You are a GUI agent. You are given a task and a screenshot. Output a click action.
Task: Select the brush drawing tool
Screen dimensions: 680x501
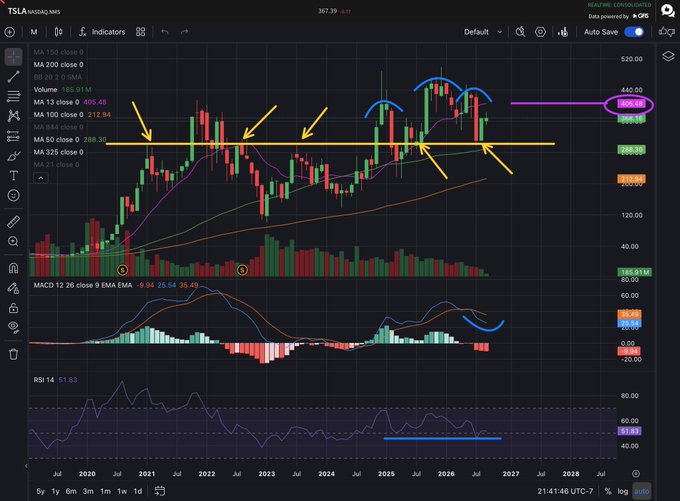[x=13, y=156]
